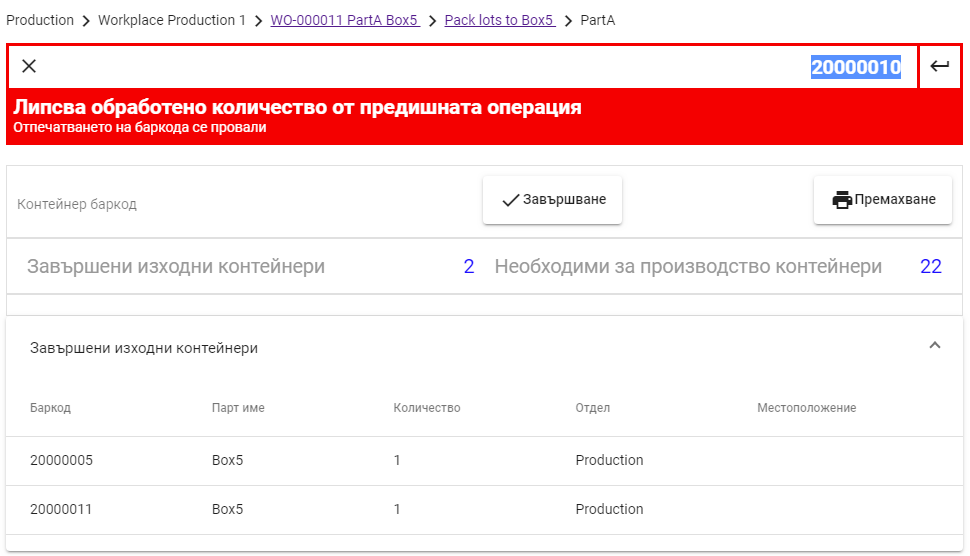Sort by the Отдел column header
Image resolution: width=970 pixels, height=556 pixels.
click(x=592, y=408)
